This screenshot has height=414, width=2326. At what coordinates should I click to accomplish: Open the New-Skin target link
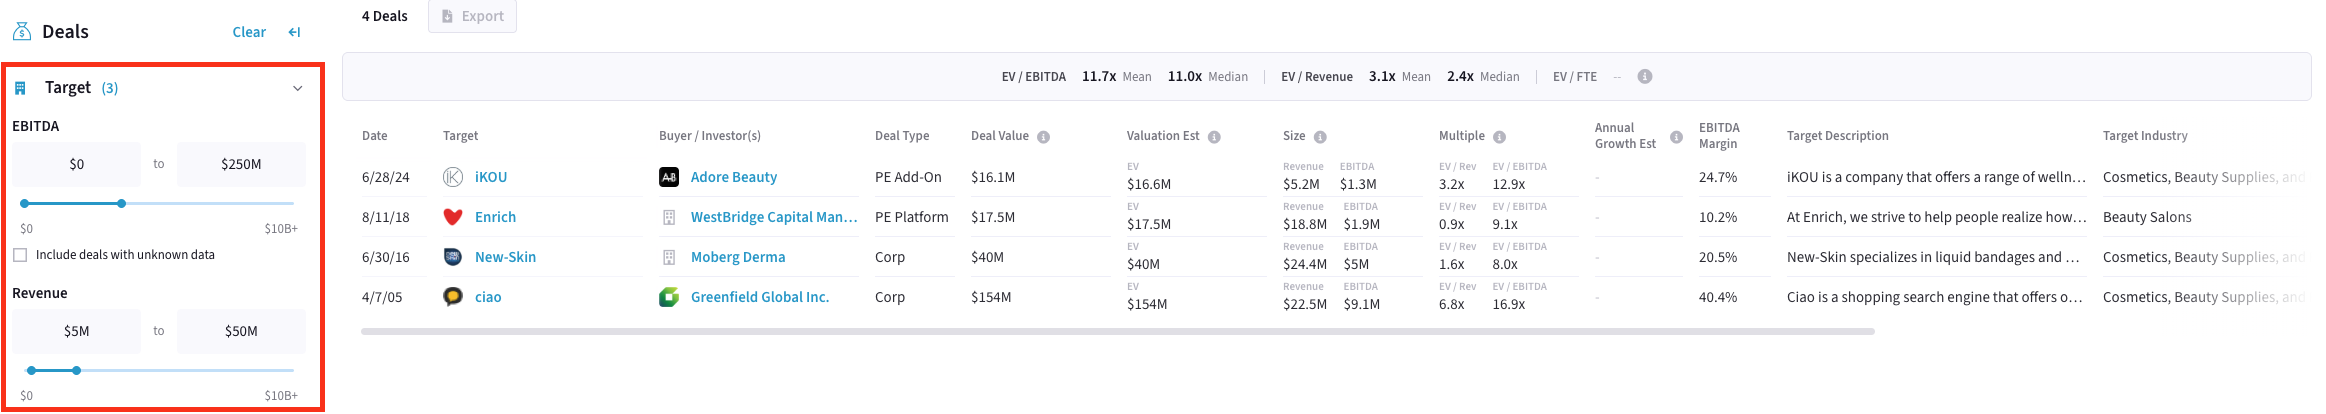505,257
